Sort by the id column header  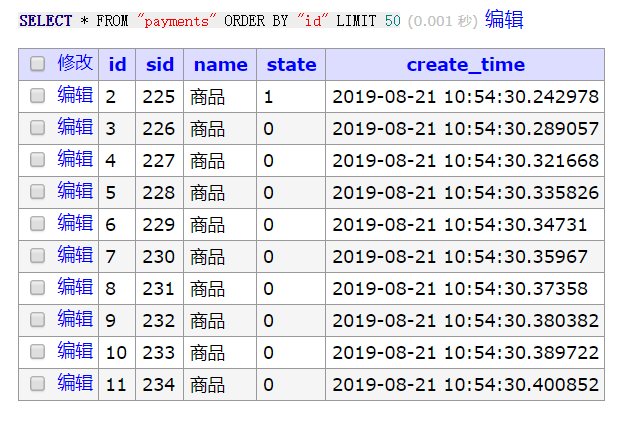point(117,64)
